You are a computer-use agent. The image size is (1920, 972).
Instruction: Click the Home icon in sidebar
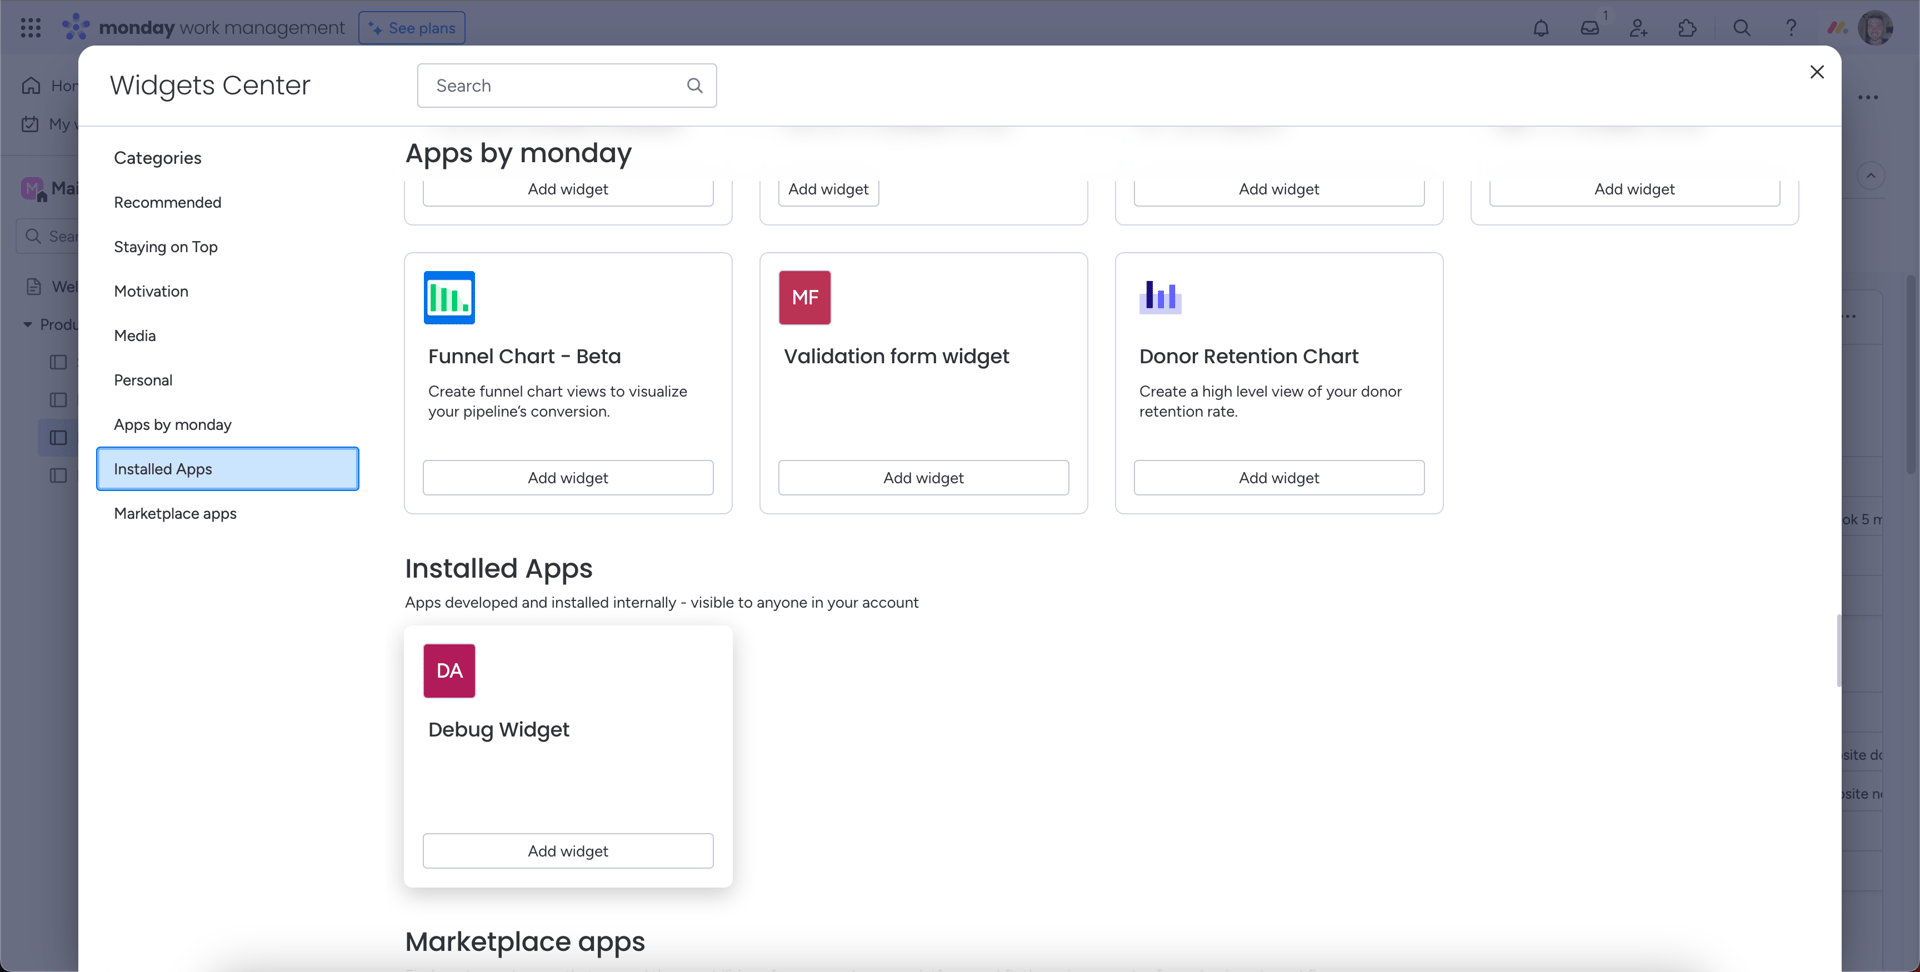(31, 86)
